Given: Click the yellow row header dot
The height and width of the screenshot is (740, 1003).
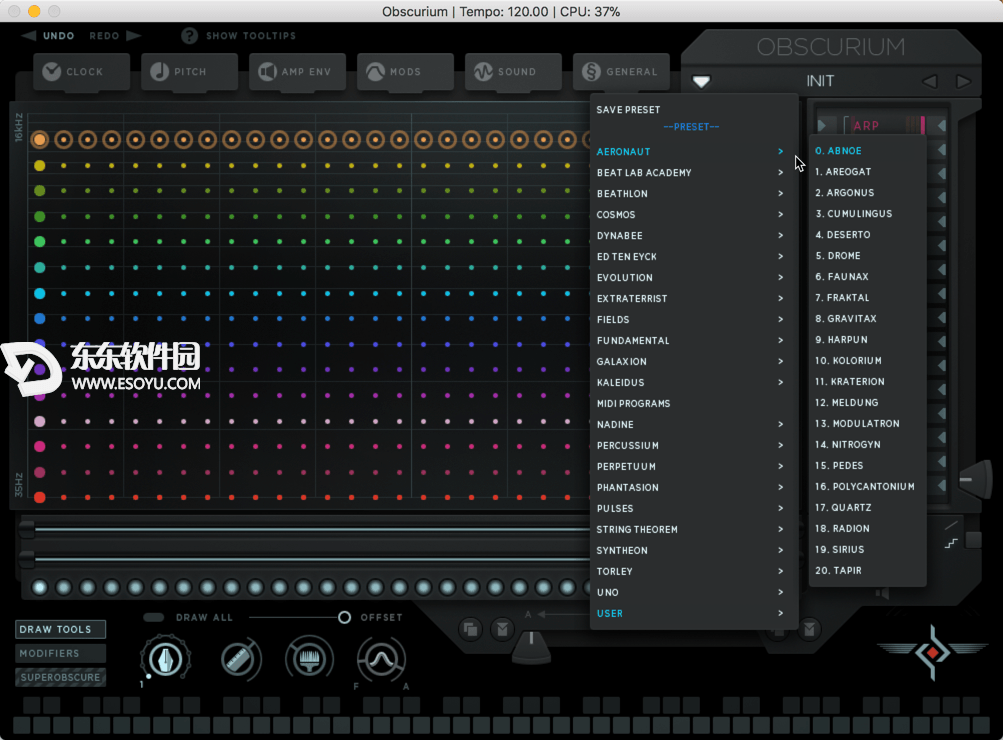Looking at the screenshot, I should tap(40, 166).
